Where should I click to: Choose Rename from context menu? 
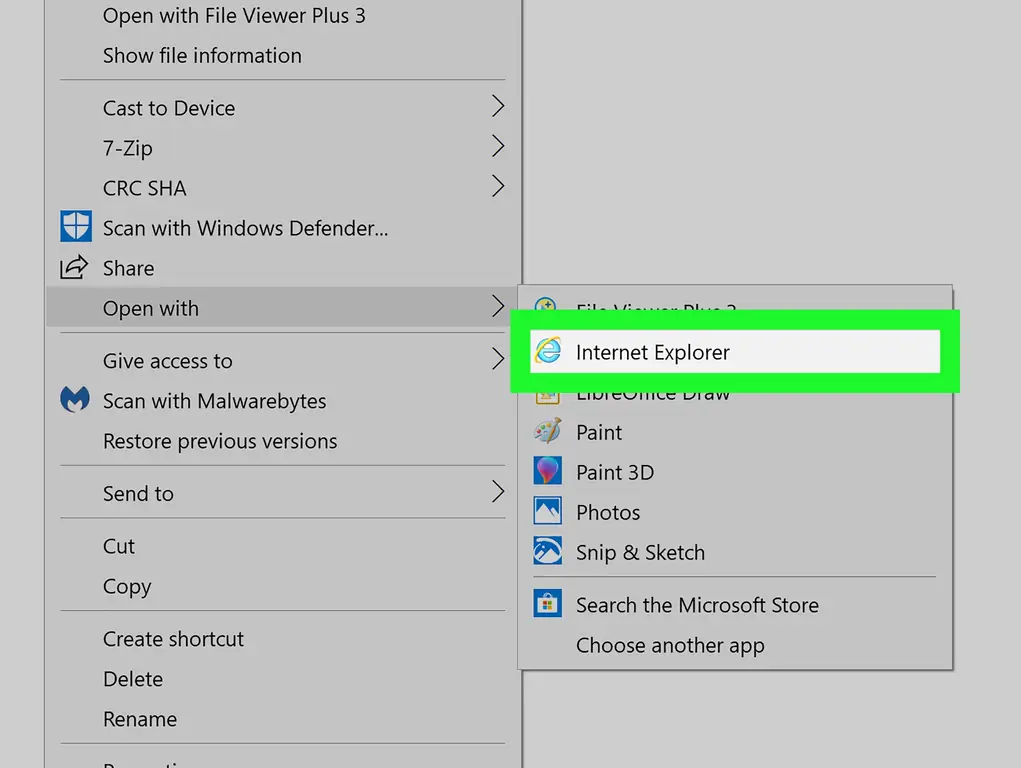pyautogui.click(x=283, y=719)
